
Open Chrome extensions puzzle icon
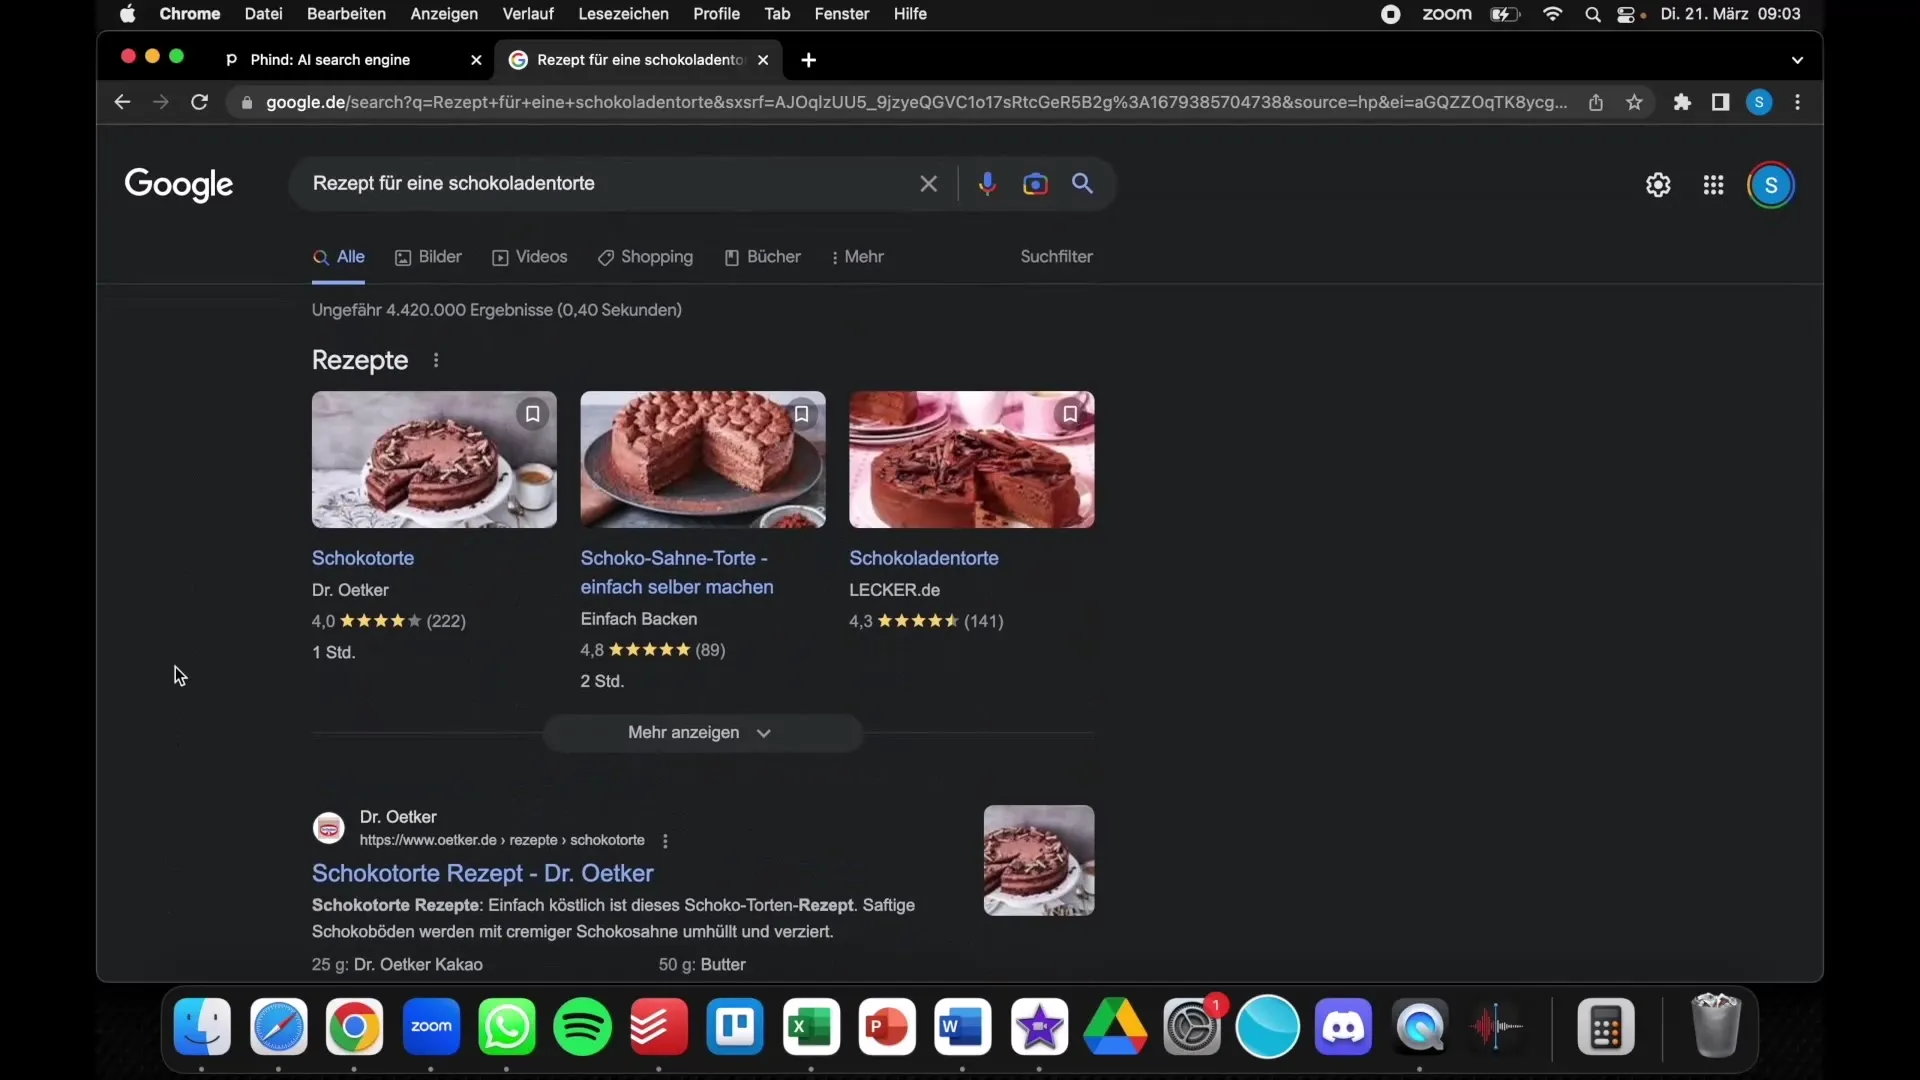[x=1682, y=102]
